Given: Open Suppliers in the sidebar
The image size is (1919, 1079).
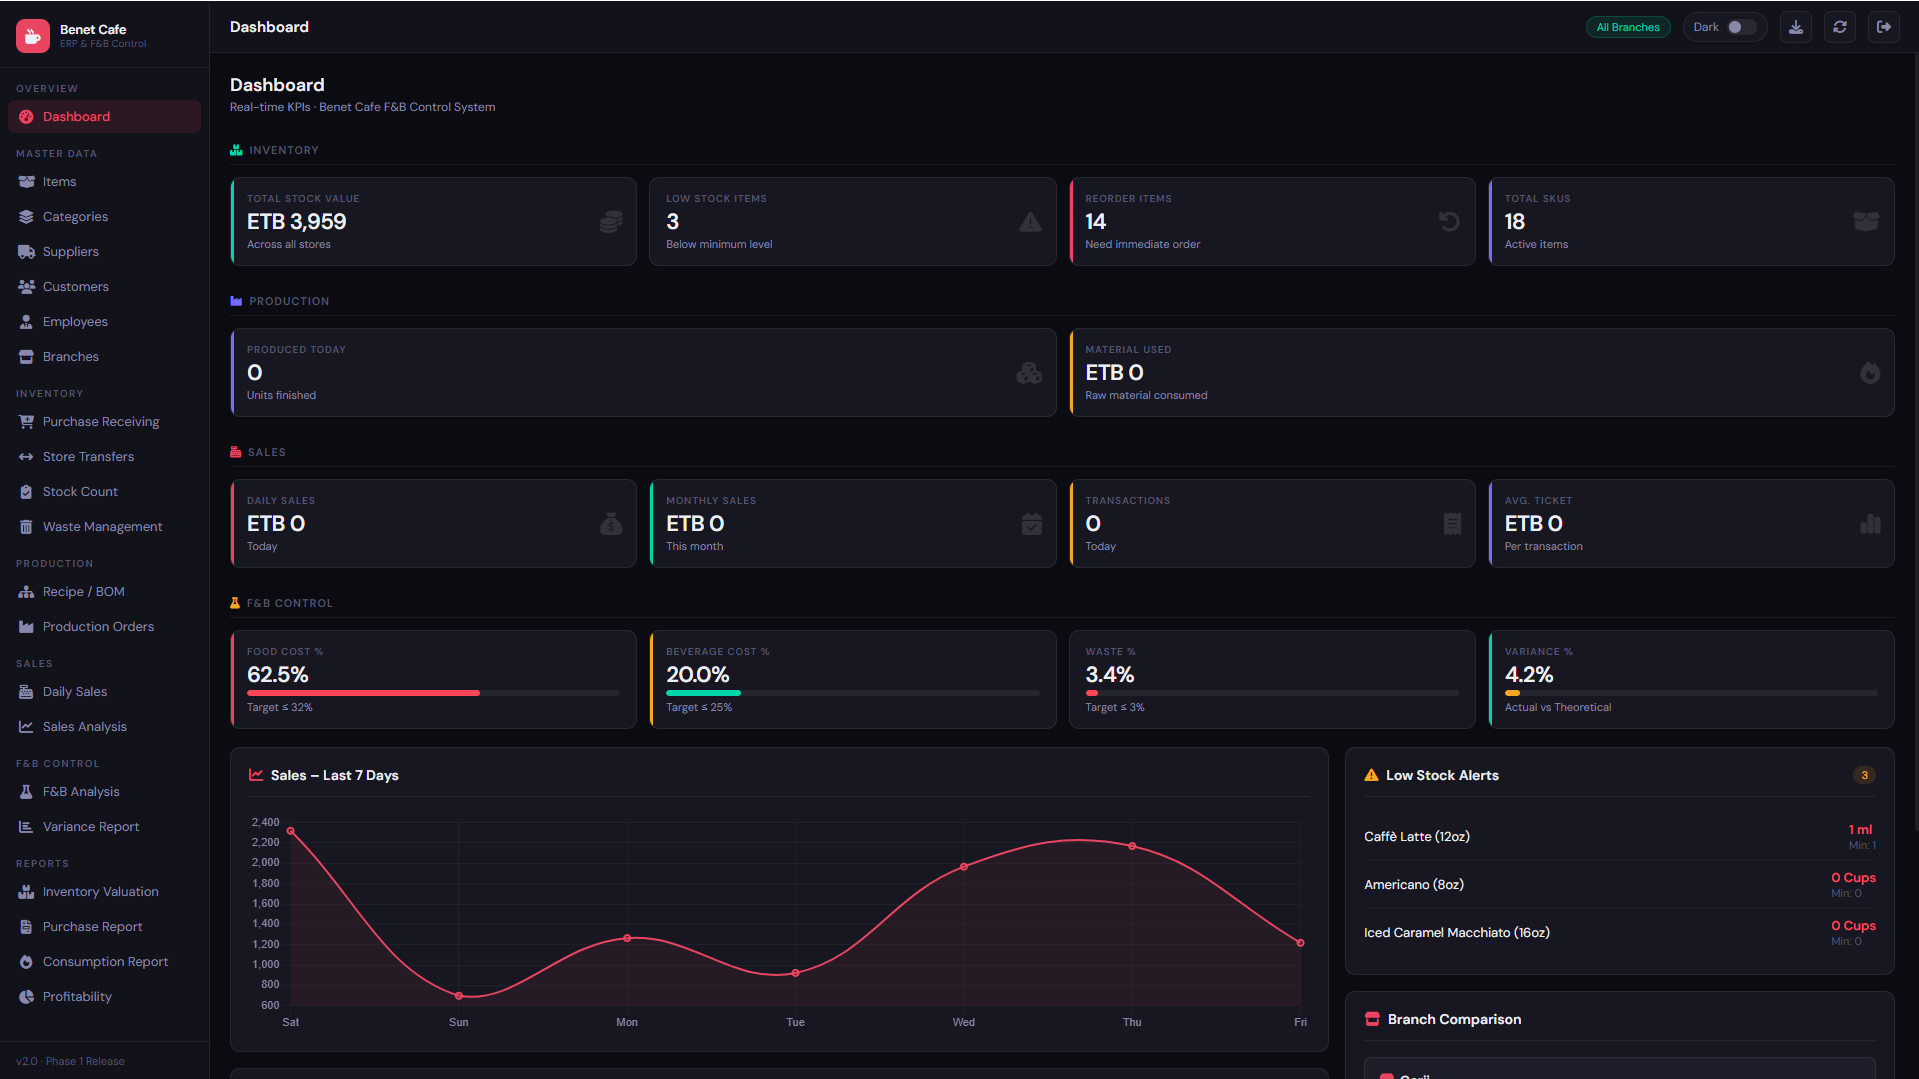Looking at the screenshot, I should (104, 252).
